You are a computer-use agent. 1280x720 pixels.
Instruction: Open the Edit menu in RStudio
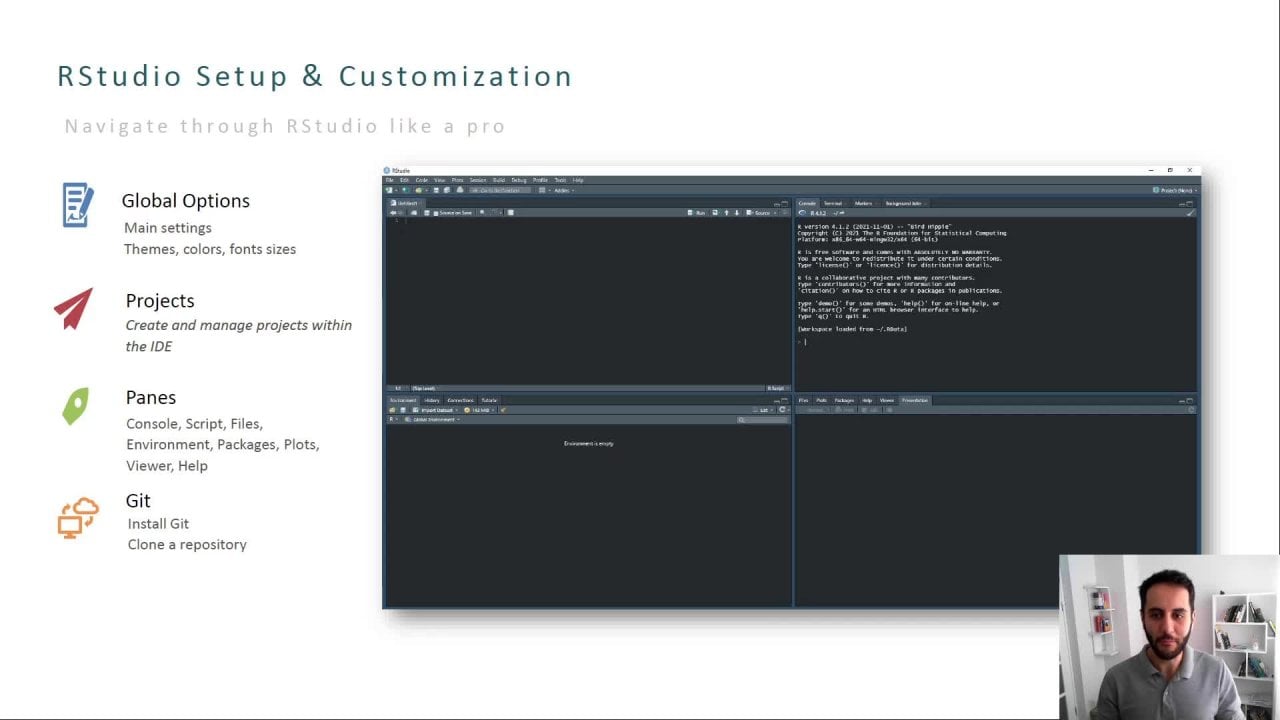coord(404,180)
